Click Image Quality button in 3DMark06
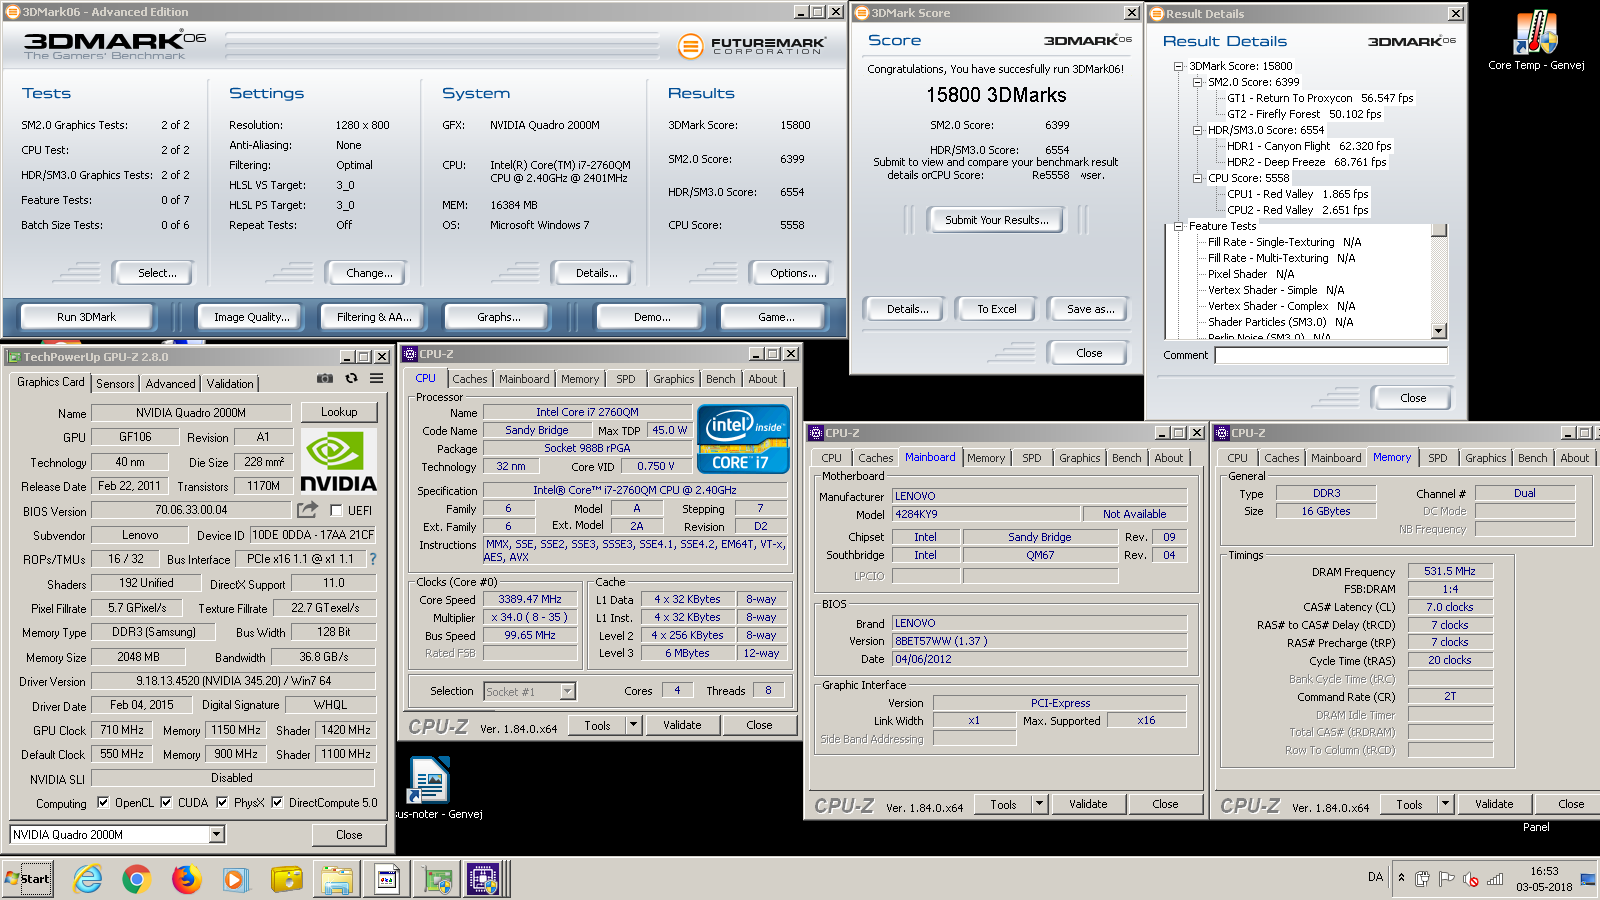 251,317
